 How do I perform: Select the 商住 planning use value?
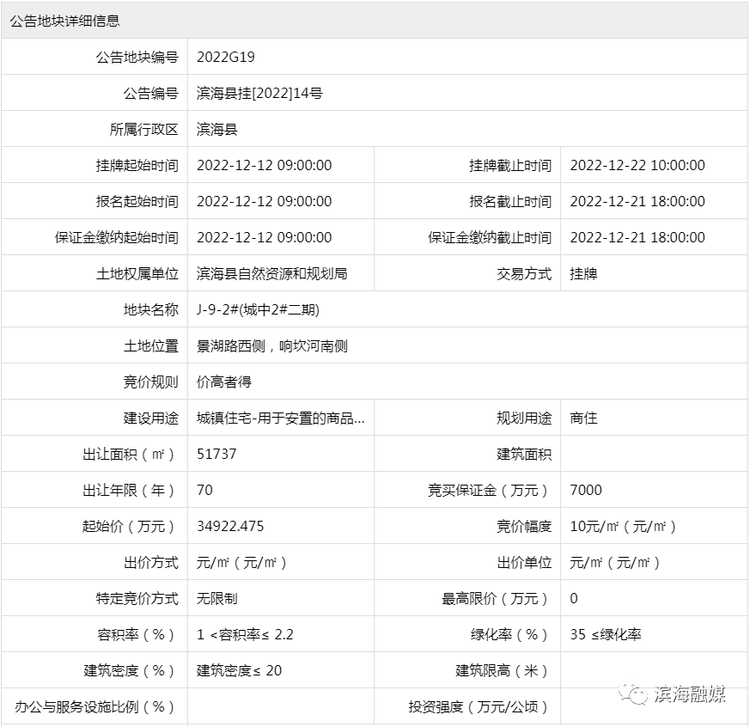(584, 418)
